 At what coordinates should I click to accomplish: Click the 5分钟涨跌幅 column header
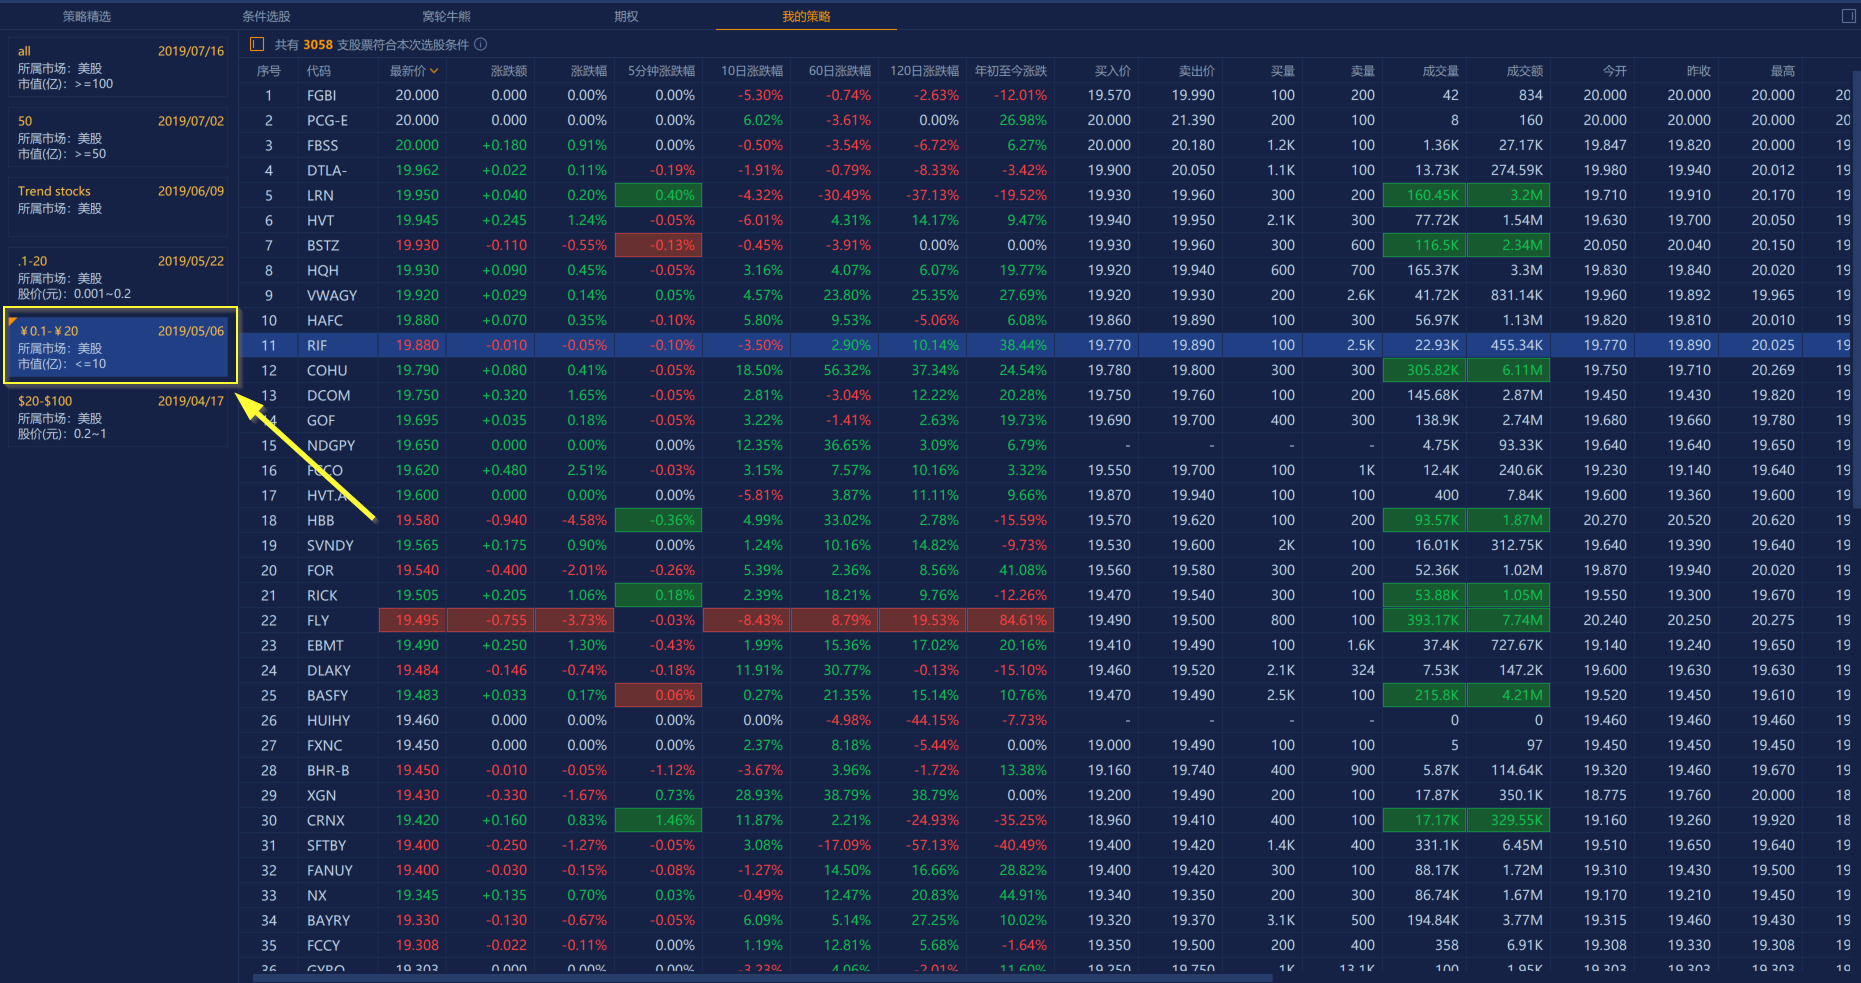[661, 71]
